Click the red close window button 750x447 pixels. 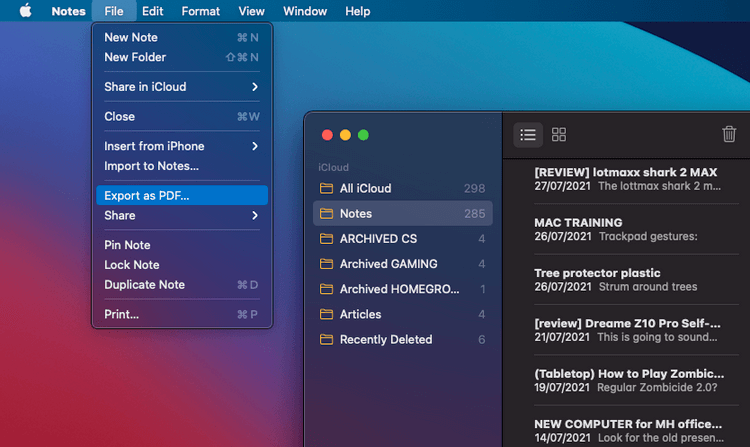click(327, 135)
